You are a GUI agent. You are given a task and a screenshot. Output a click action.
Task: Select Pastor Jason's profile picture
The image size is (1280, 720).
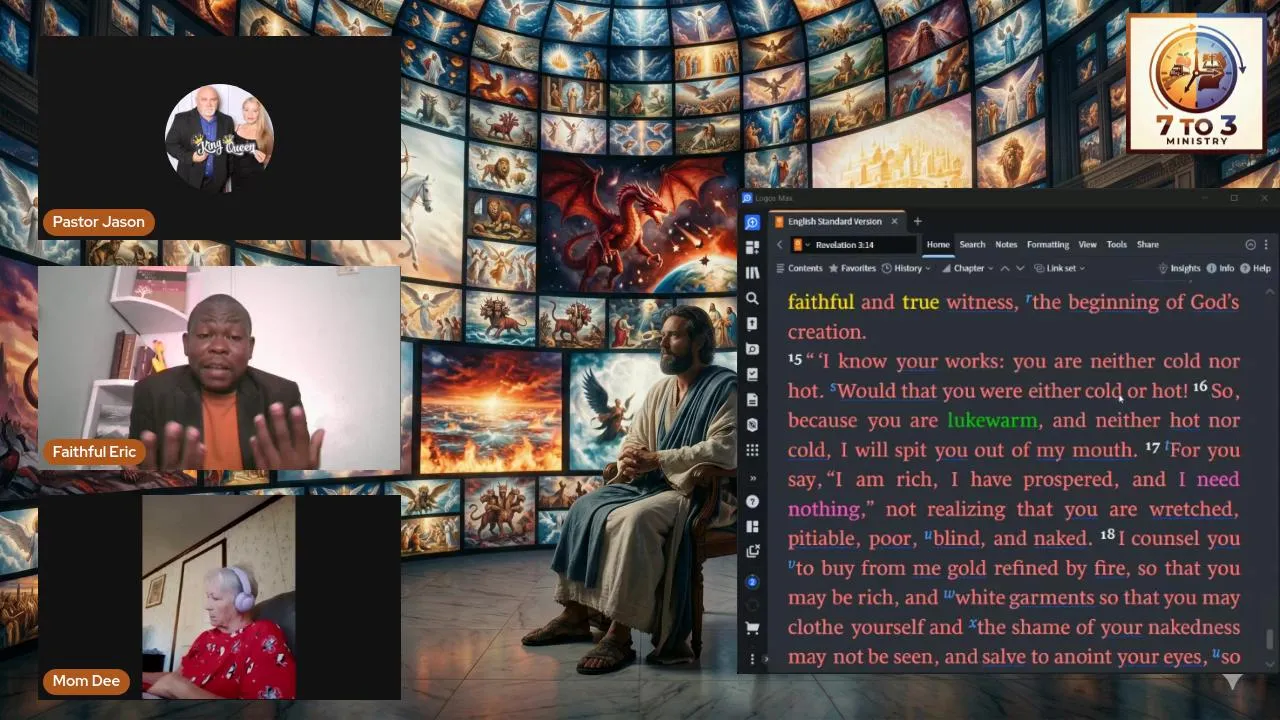(219, 138)
